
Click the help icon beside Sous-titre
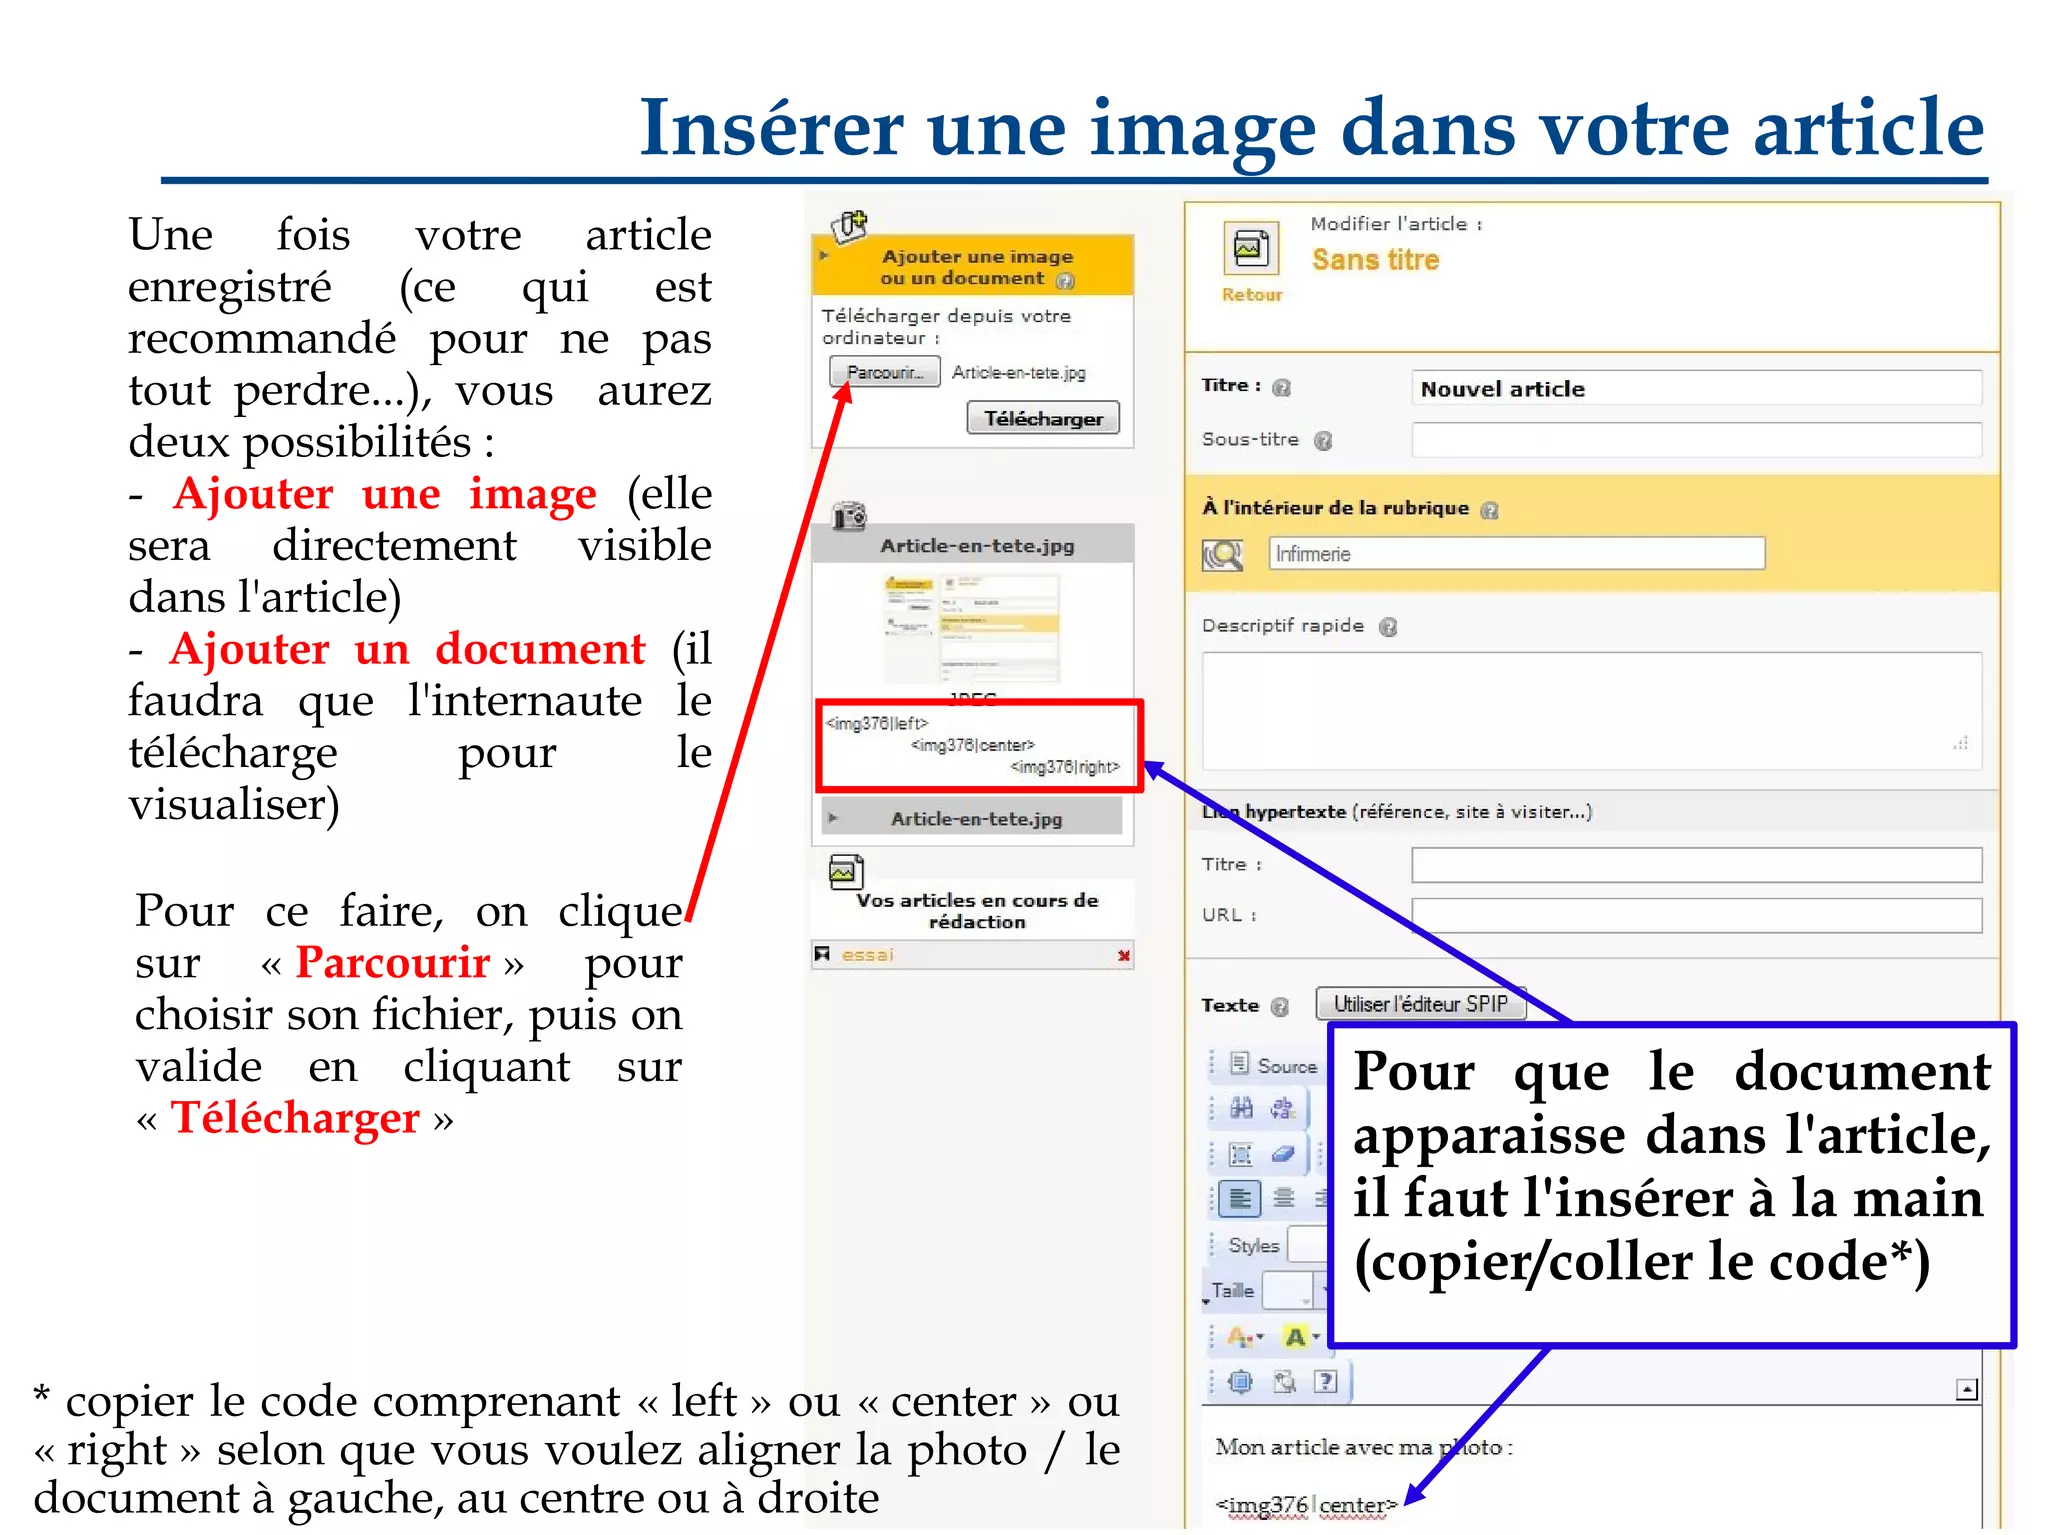tap(1323, 441)
